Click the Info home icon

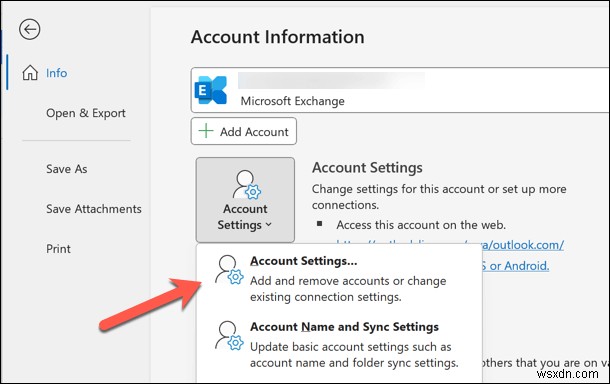tap(30, 73)
